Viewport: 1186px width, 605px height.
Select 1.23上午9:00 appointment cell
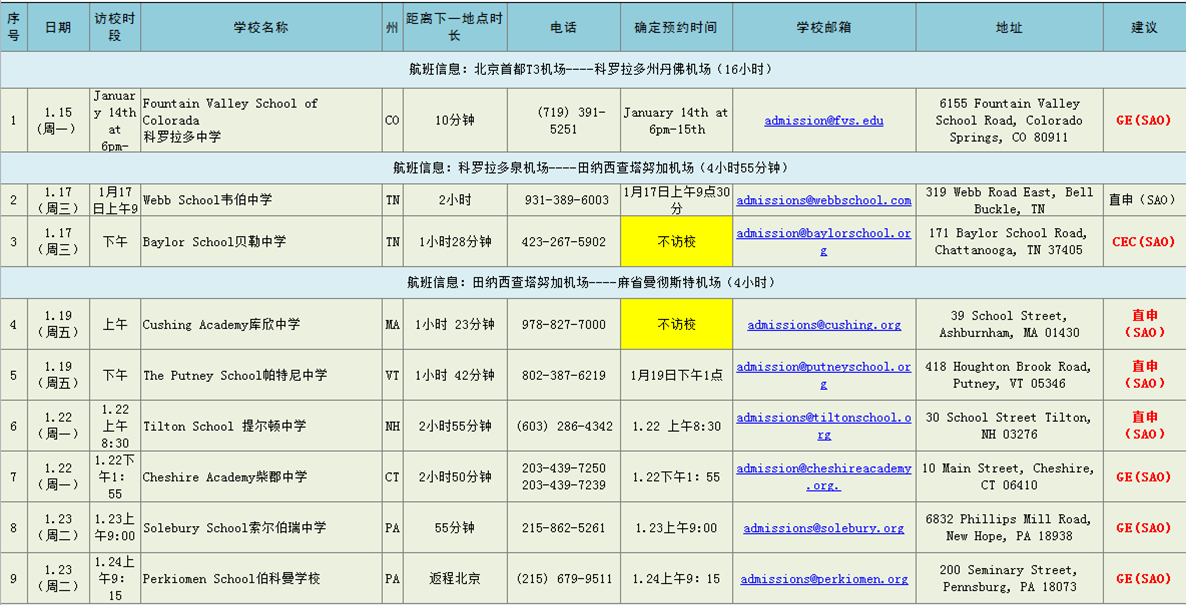pyautogui.click(x=676, y=528)
